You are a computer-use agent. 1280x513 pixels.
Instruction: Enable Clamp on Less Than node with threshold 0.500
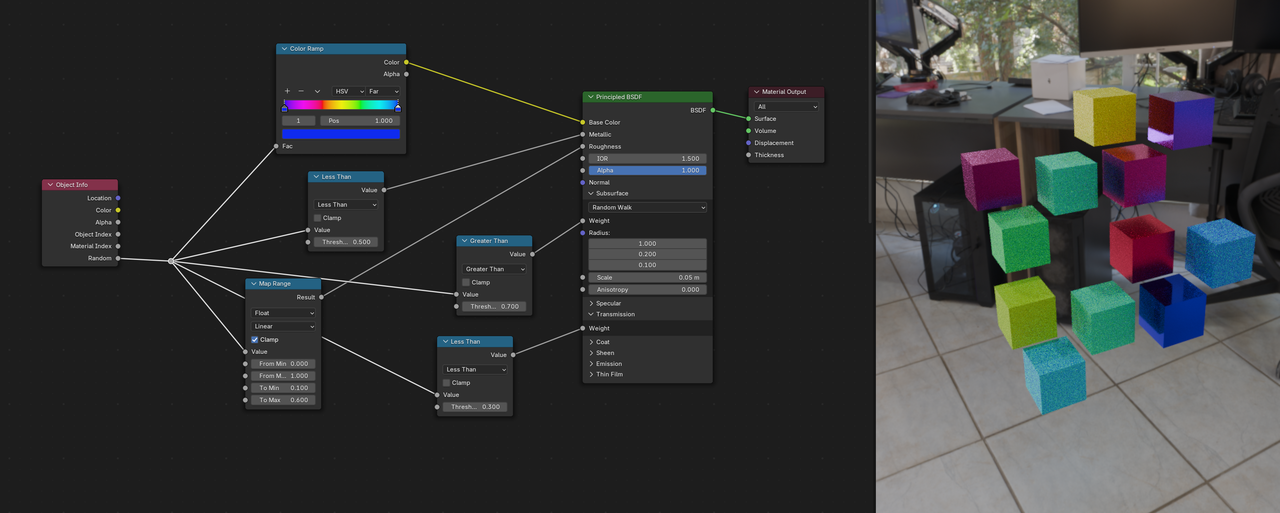tap(318, 217)
